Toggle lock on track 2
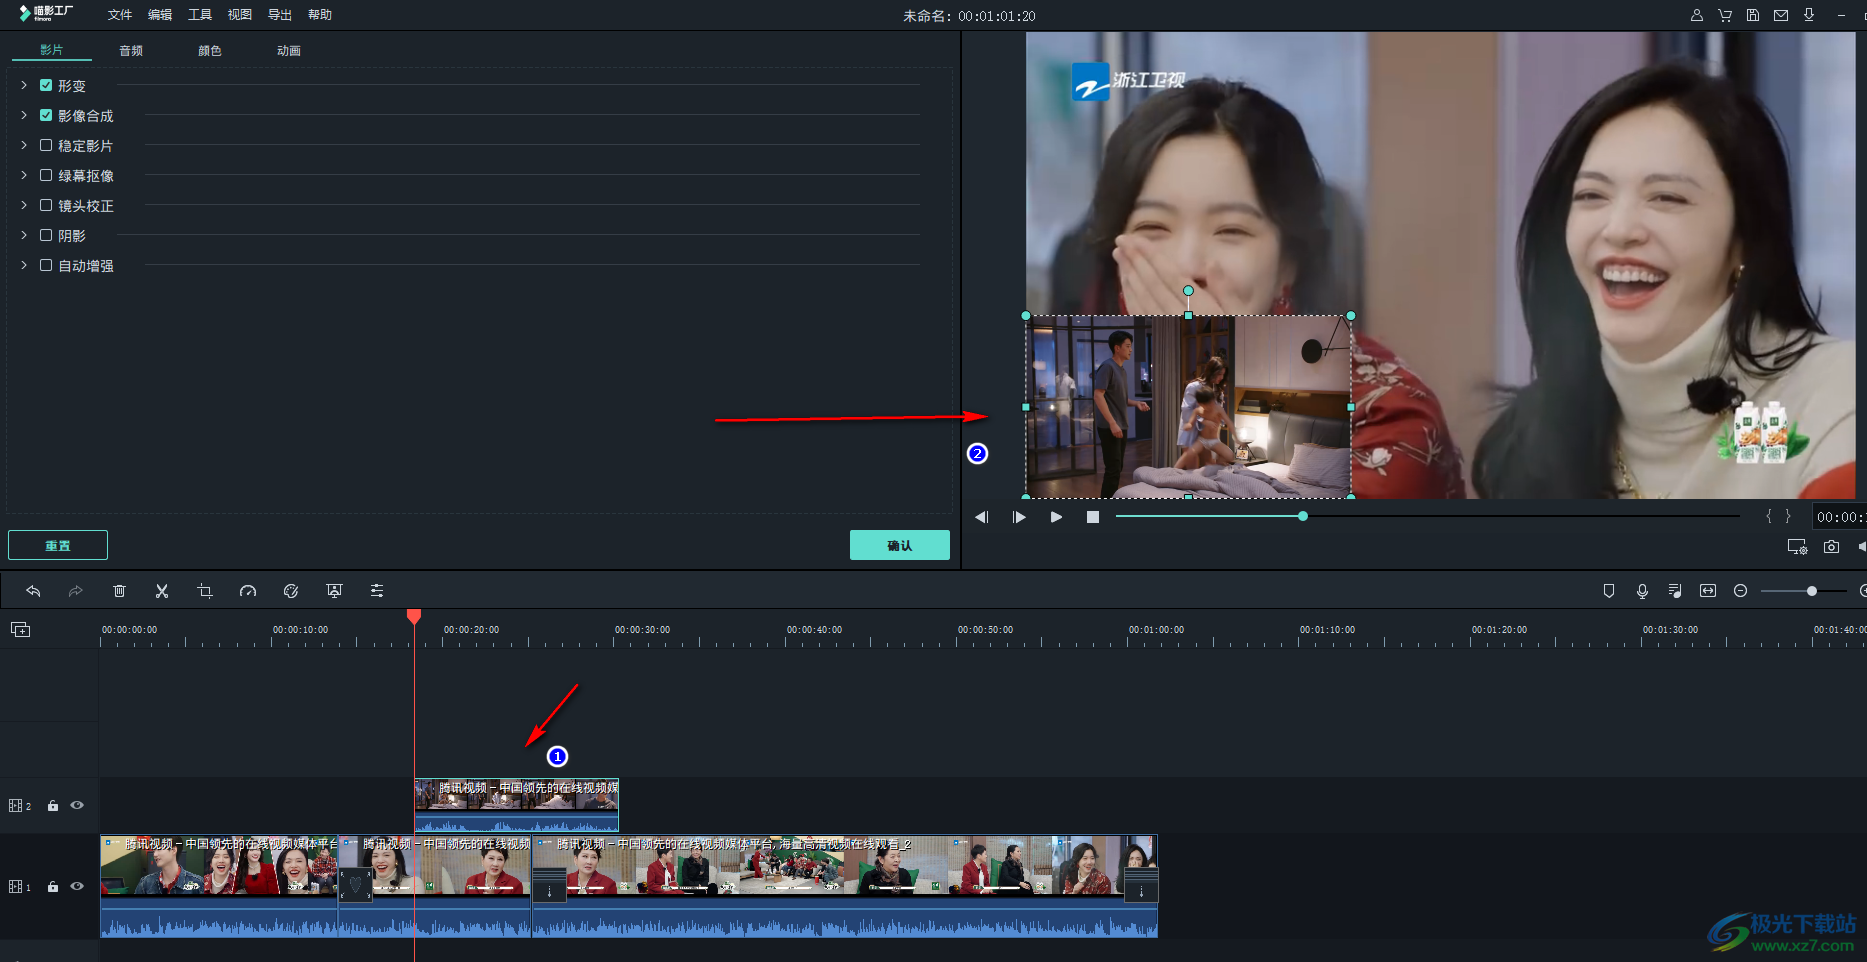The width and height of the screenshot is (1867, 962). pos(53,805)
